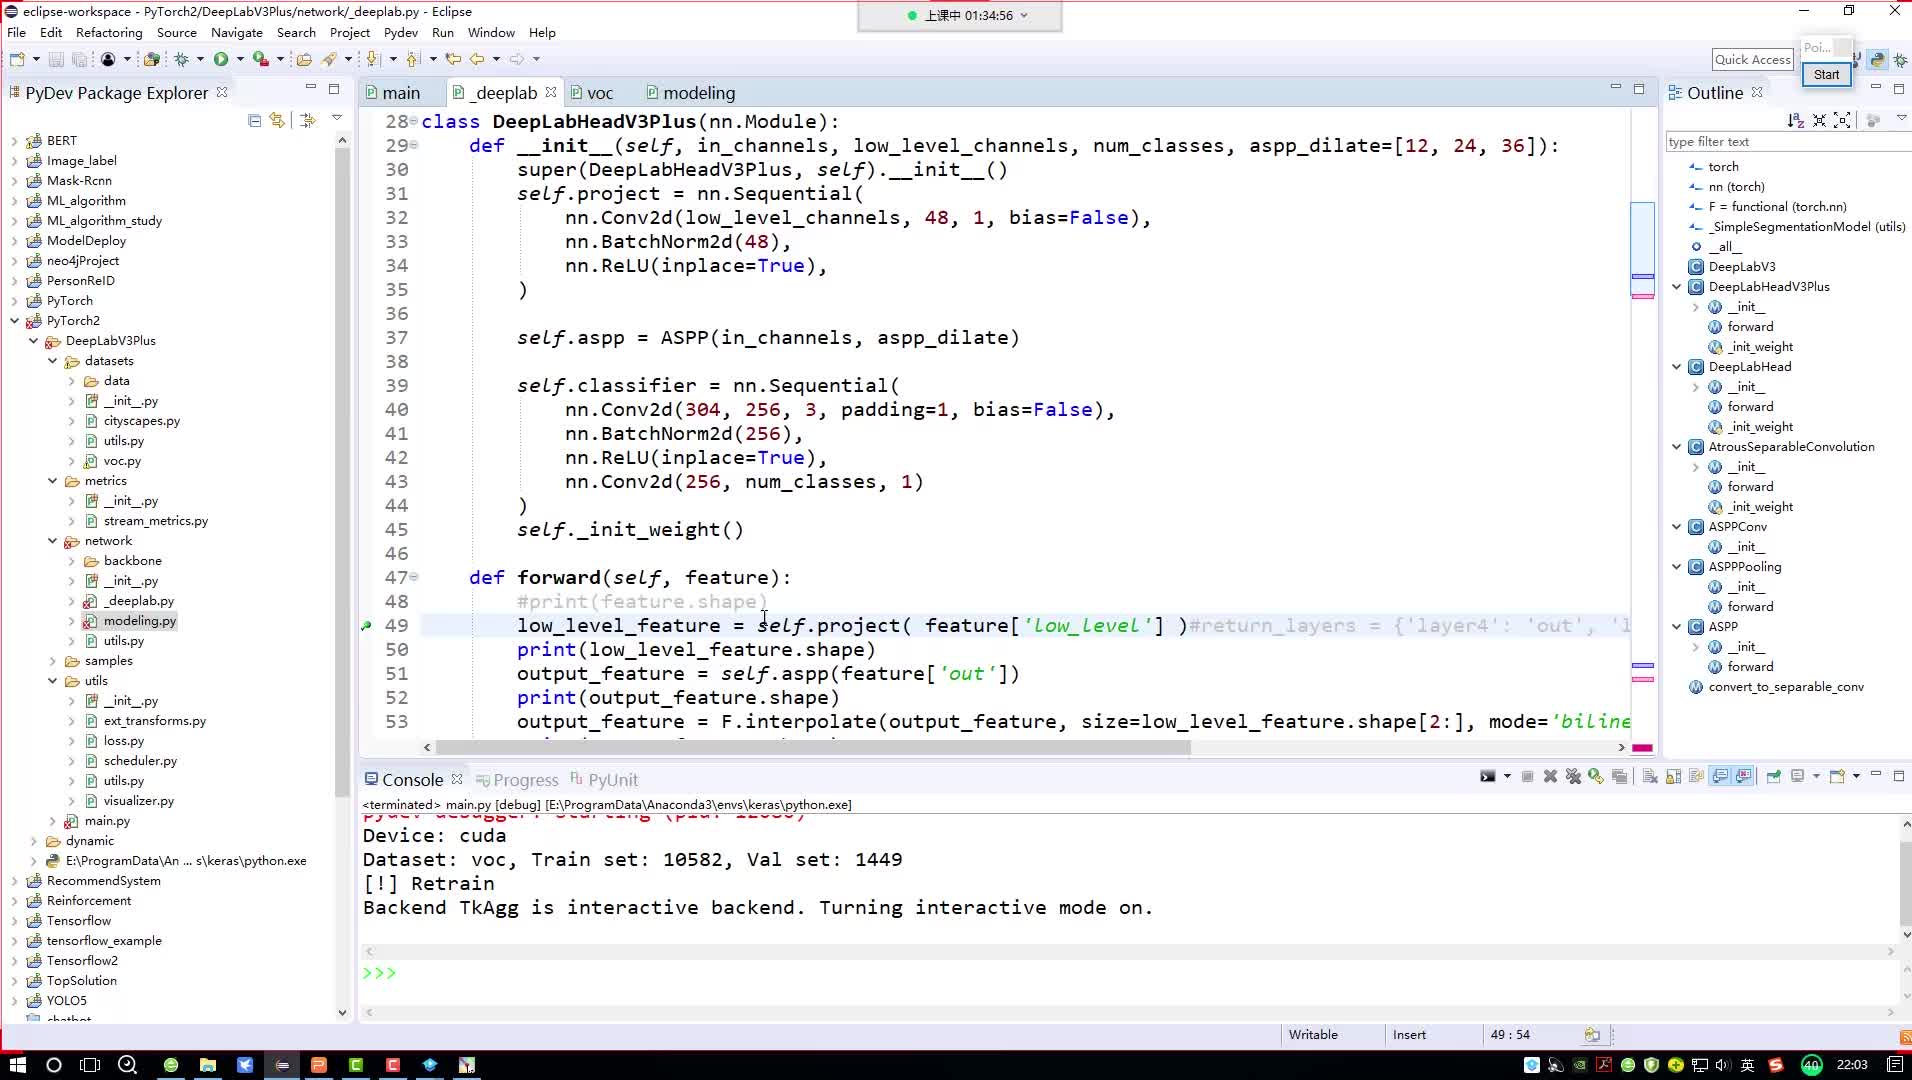Open Task View in taskbar

pos(90,1065)
